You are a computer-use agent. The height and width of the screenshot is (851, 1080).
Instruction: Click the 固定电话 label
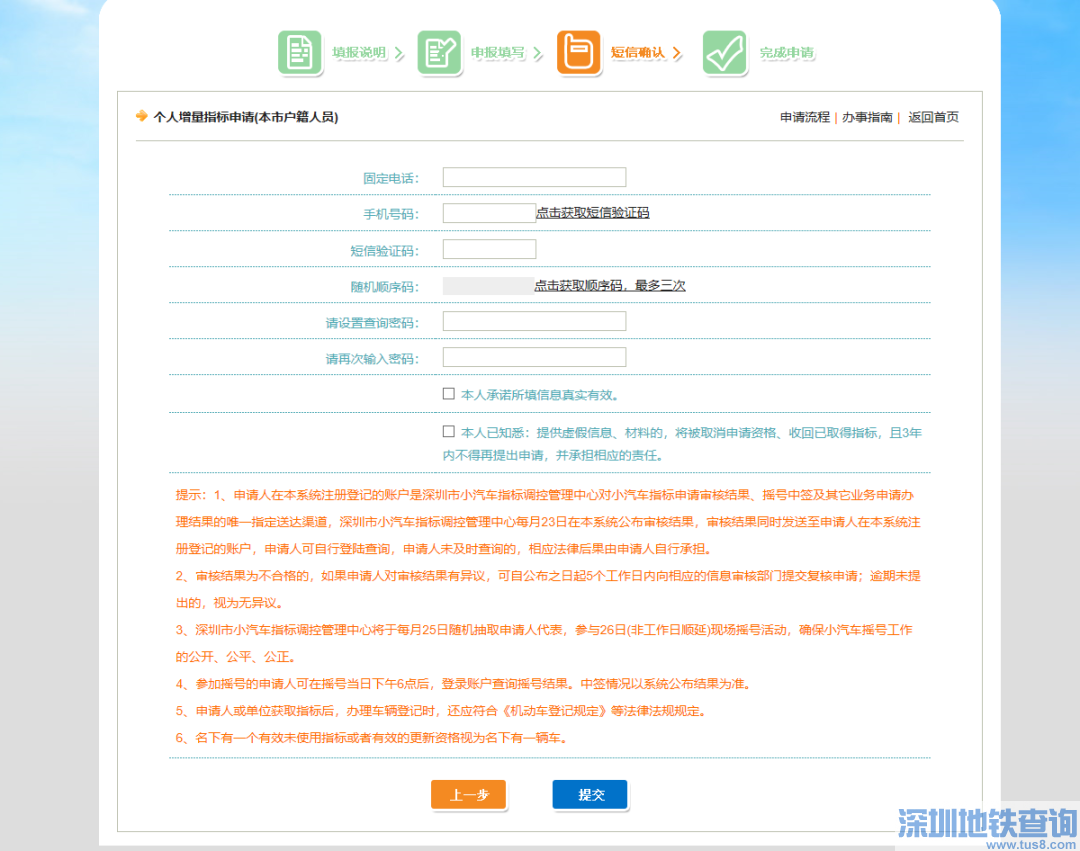click(x=391, y=178)
